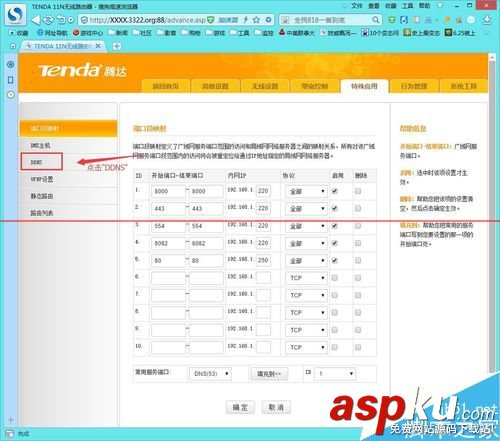This screenshot has height=441, width=500.
Task: Open protocol dropdown for row 1 (port 8000)
Action: coord(306,191)
